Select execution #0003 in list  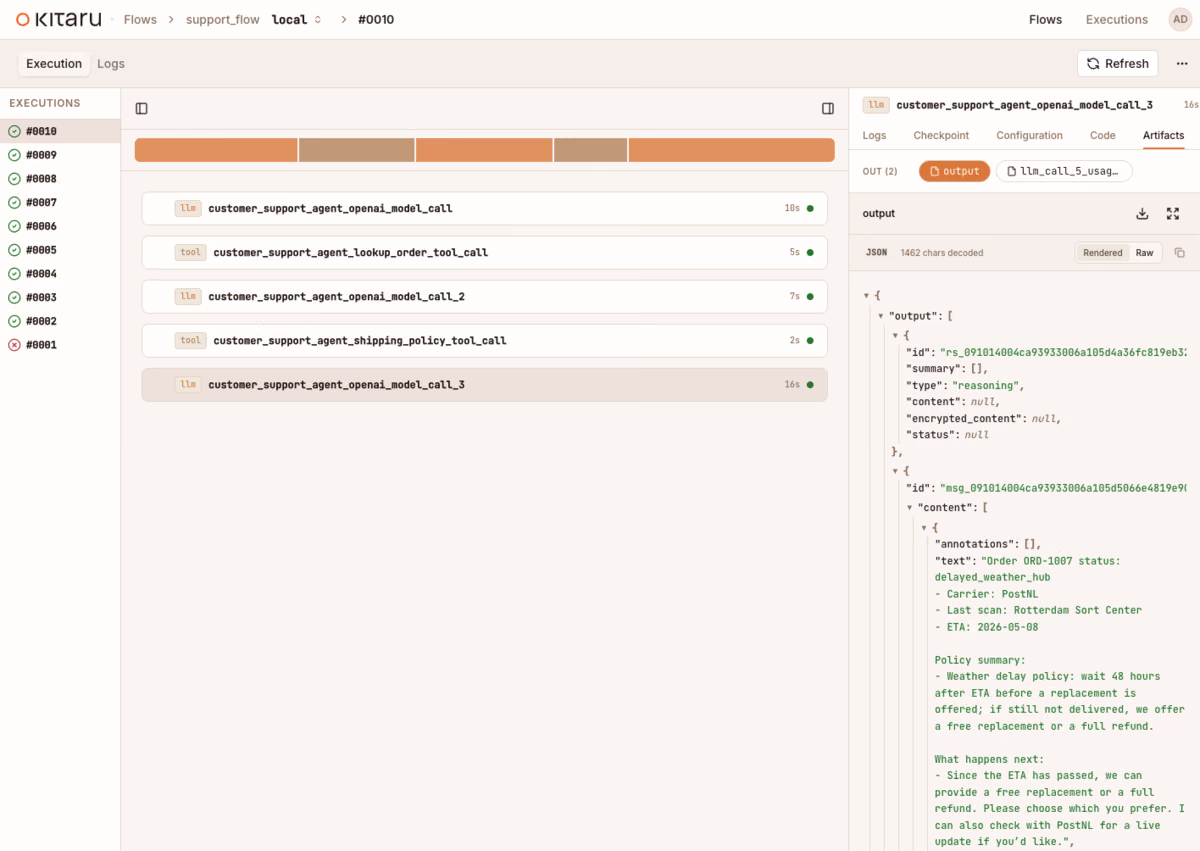[x=60, y=298]
